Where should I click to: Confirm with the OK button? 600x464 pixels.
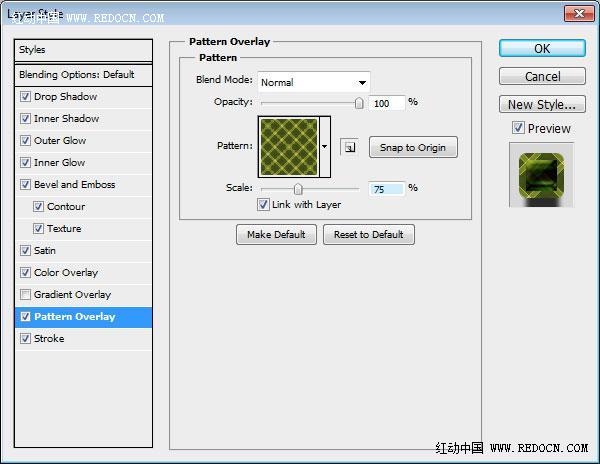coord(542,49)
